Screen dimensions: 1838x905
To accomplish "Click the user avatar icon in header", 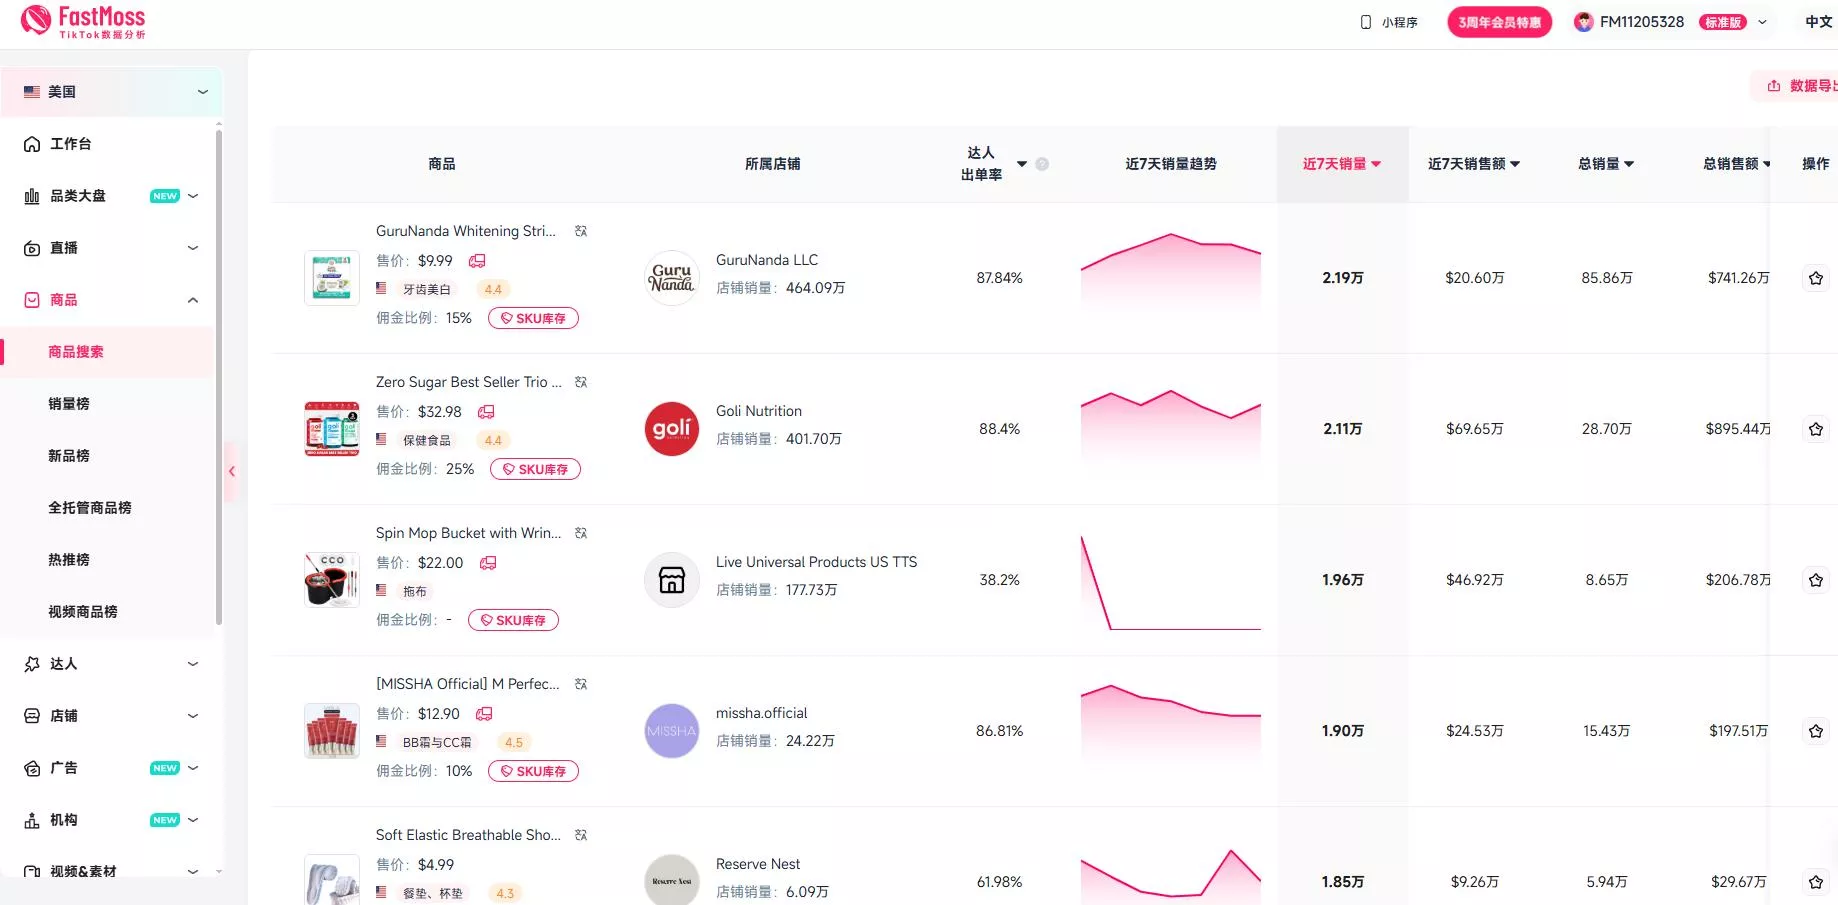I will click(x=1583, y=22).
